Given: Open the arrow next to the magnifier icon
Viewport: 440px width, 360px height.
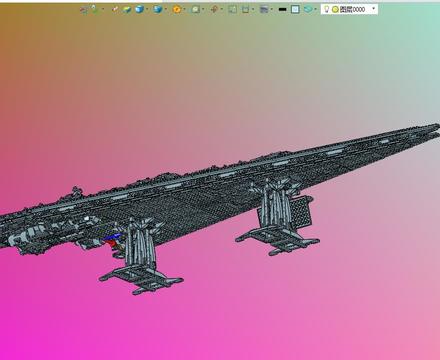Looking at the screenshot, I should coord(203,9).
